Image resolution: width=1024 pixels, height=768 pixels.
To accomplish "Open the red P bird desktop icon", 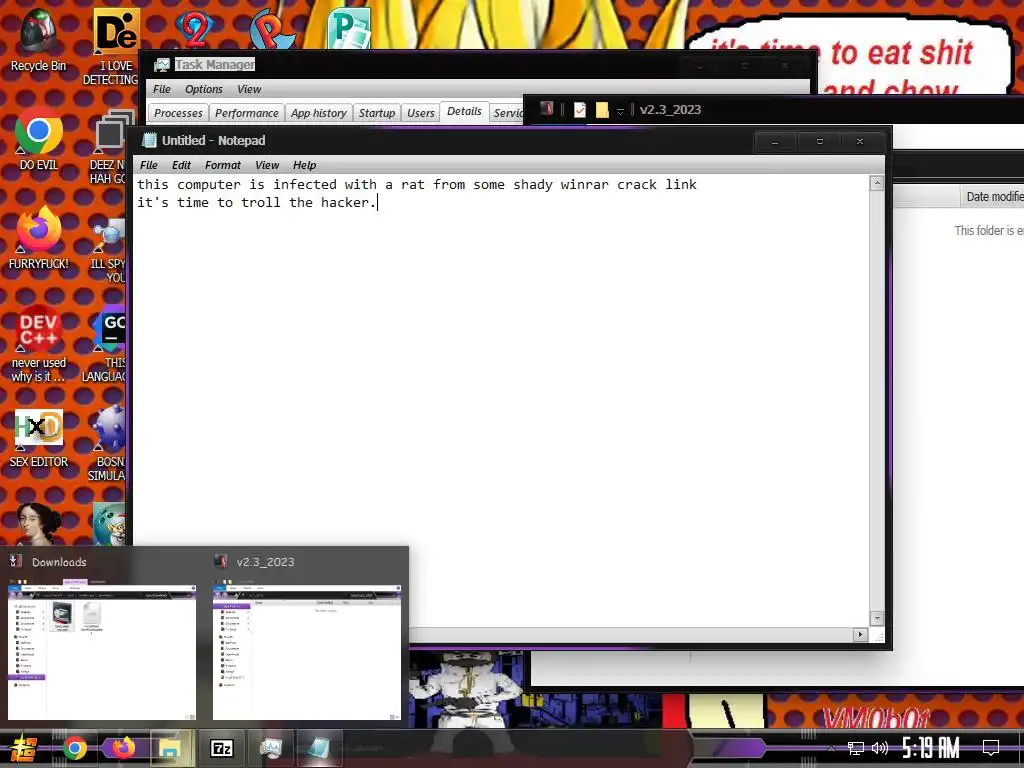I will tap(272, 29).
